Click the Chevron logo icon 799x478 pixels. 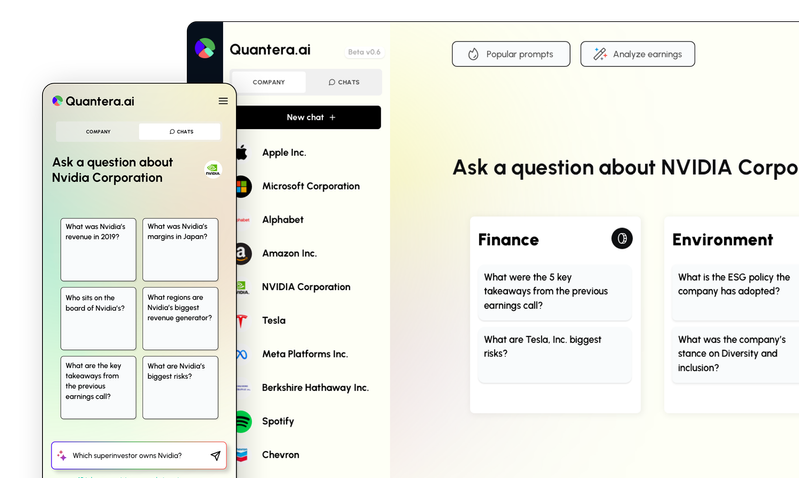coord(242,455)
